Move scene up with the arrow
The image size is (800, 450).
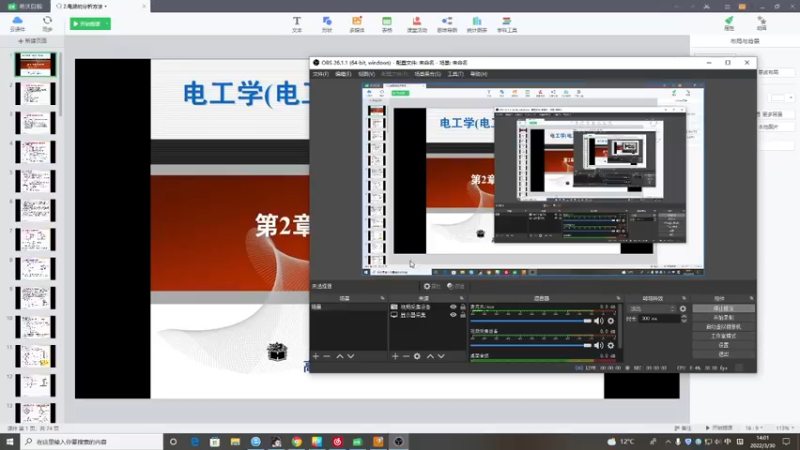340,356
